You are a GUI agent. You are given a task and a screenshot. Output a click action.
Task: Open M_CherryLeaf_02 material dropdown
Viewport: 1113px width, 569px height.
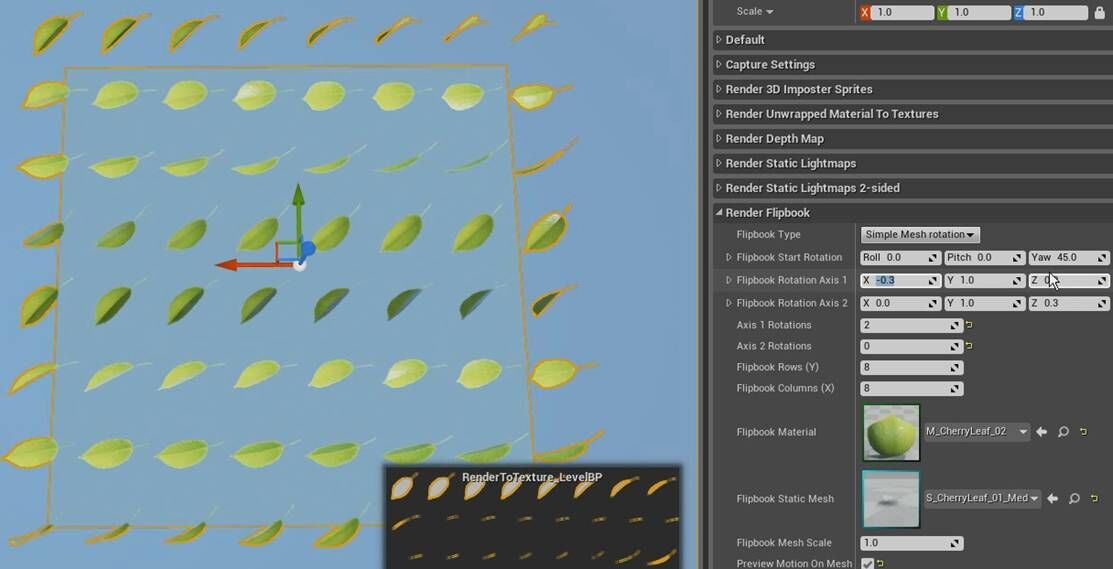click(977, 431)
